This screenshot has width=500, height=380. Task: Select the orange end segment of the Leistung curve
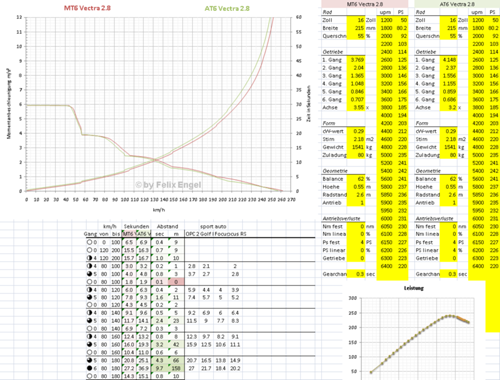463,320
